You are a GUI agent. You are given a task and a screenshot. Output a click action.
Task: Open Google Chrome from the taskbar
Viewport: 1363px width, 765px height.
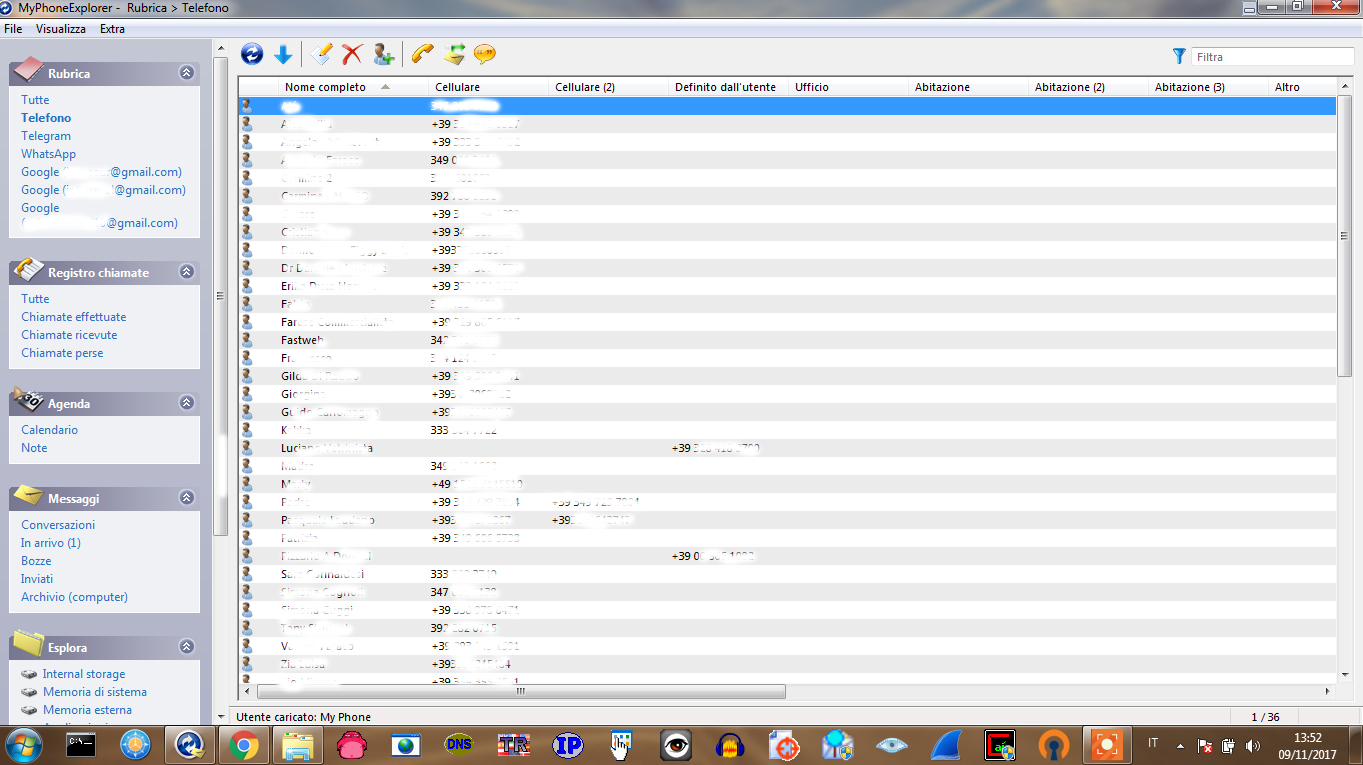click(244, 745)
